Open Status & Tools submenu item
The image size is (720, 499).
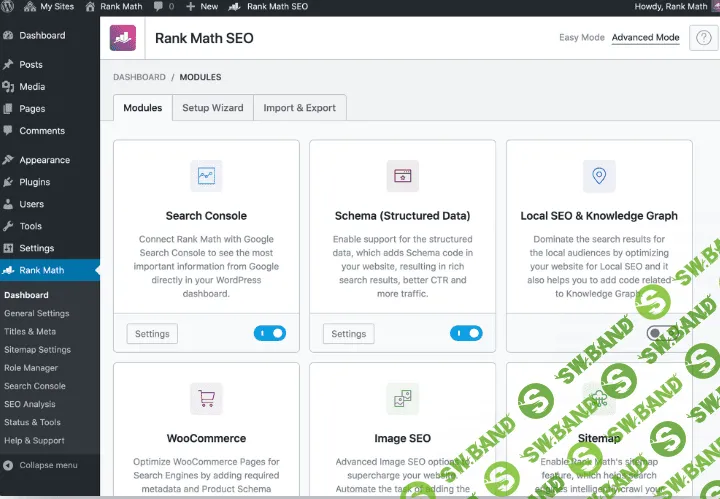[32, 422]
